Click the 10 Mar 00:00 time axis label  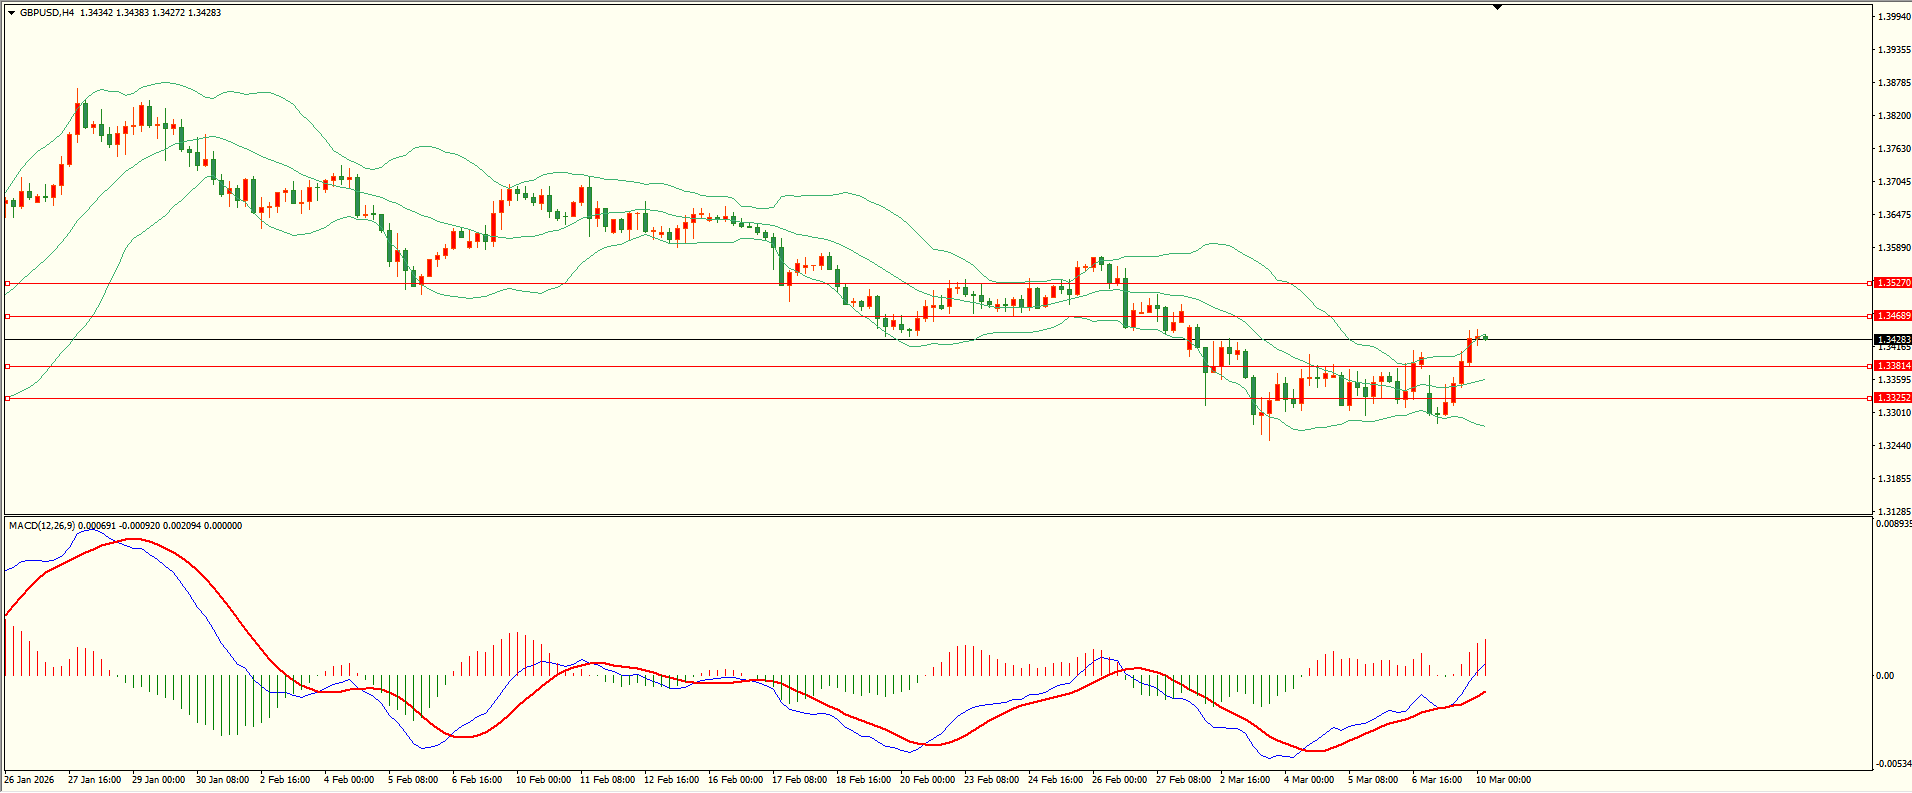(x=1503, y=780)
